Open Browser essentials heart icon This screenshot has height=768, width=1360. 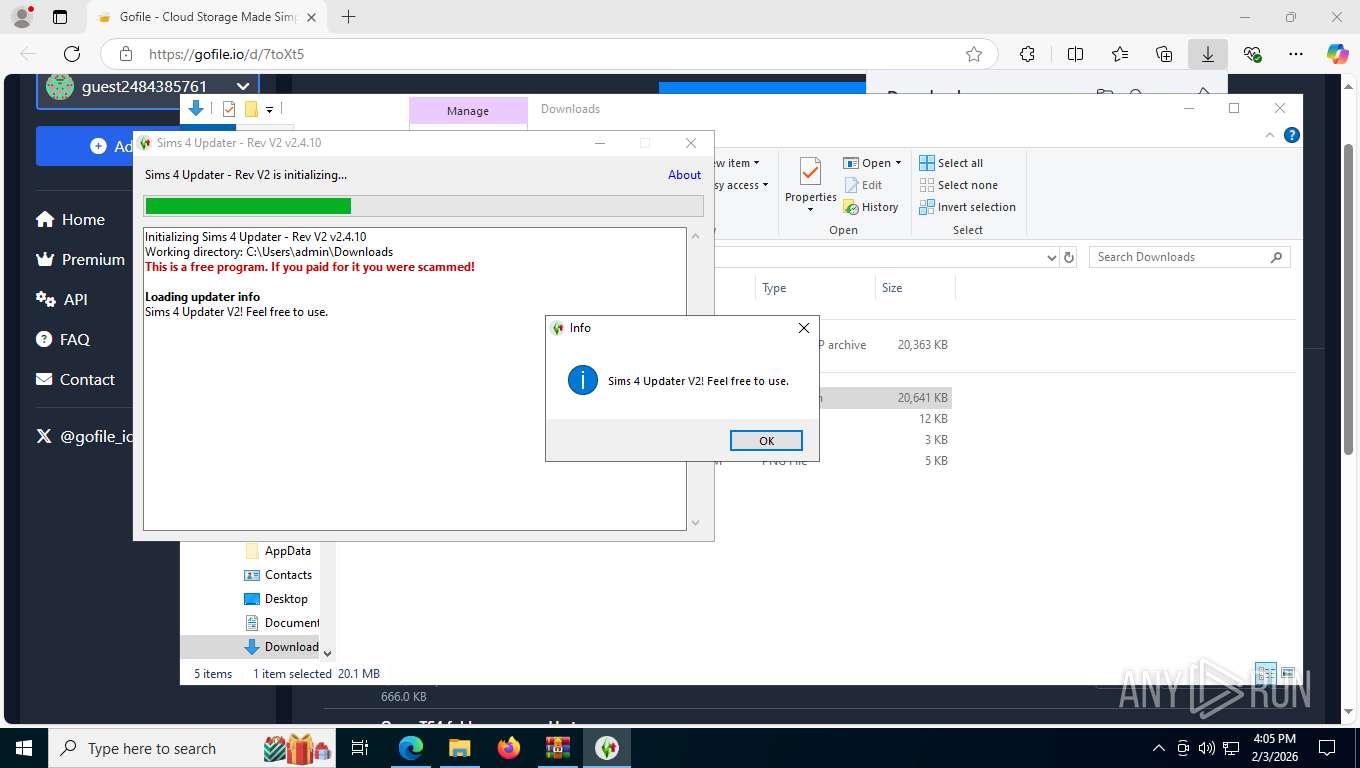[1252, 54]
